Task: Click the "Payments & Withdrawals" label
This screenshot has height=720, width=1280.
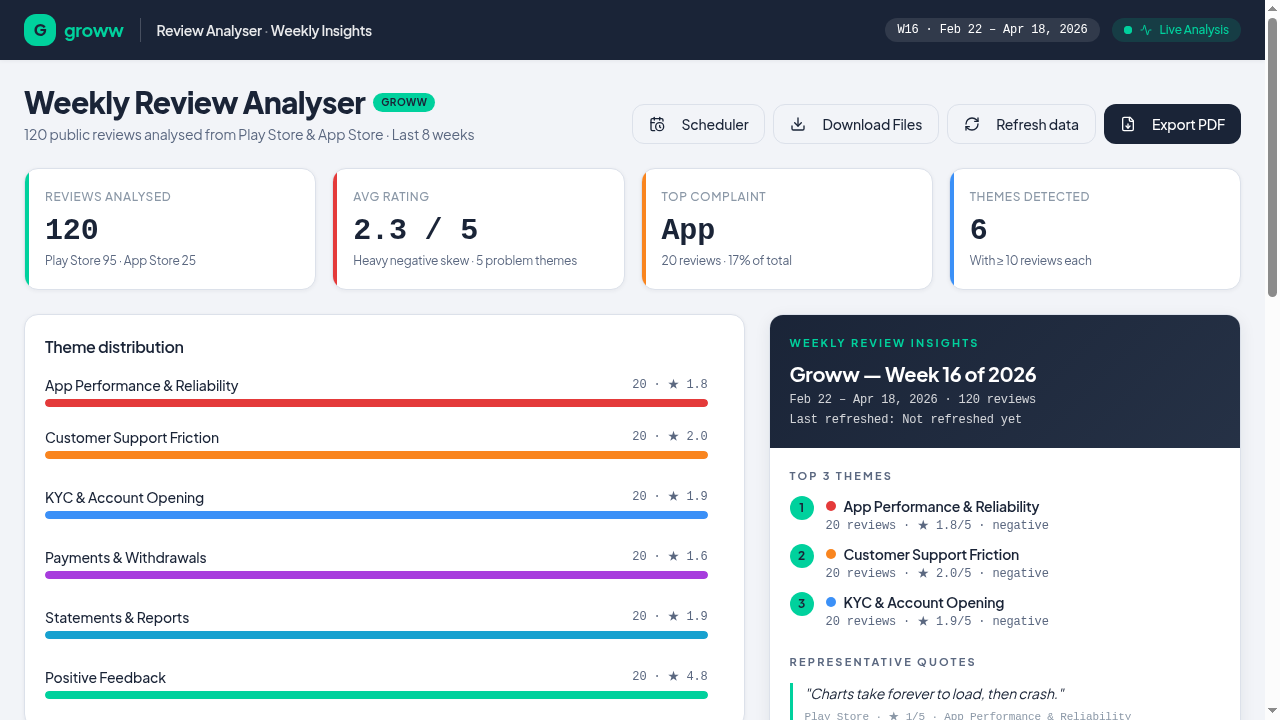Action: (x=126, y=558)
